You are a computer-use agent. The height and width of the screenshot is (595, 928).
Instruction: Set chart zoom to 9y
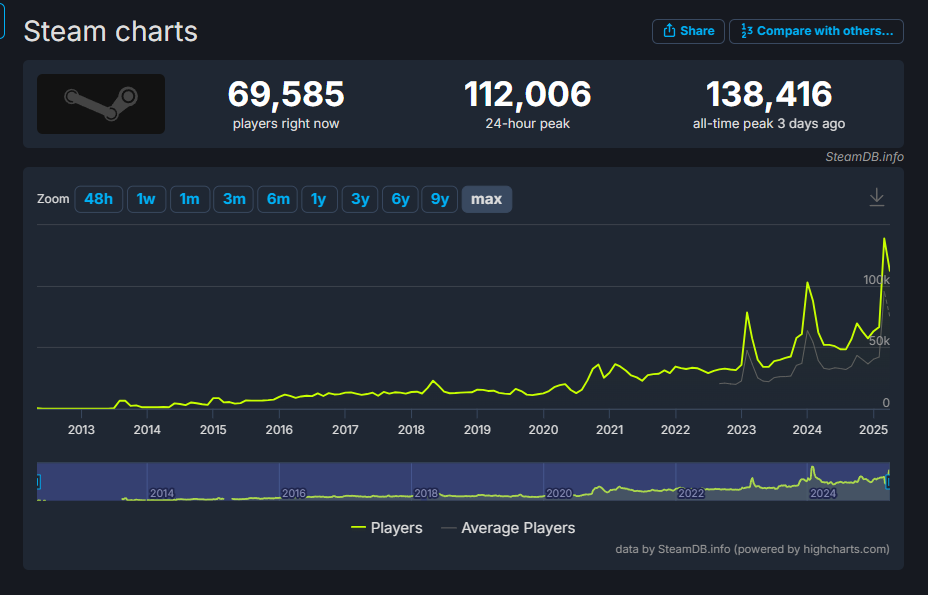tap(439, 199)
